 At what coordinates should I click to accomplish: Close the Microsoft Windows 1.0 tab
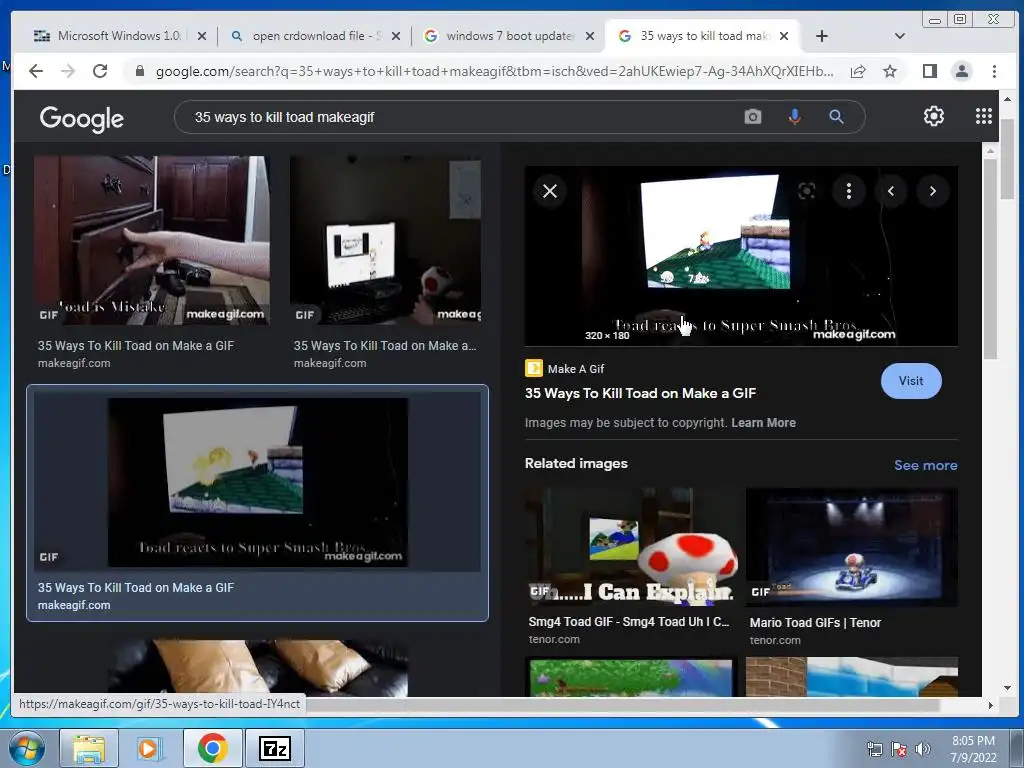[202, 37]
